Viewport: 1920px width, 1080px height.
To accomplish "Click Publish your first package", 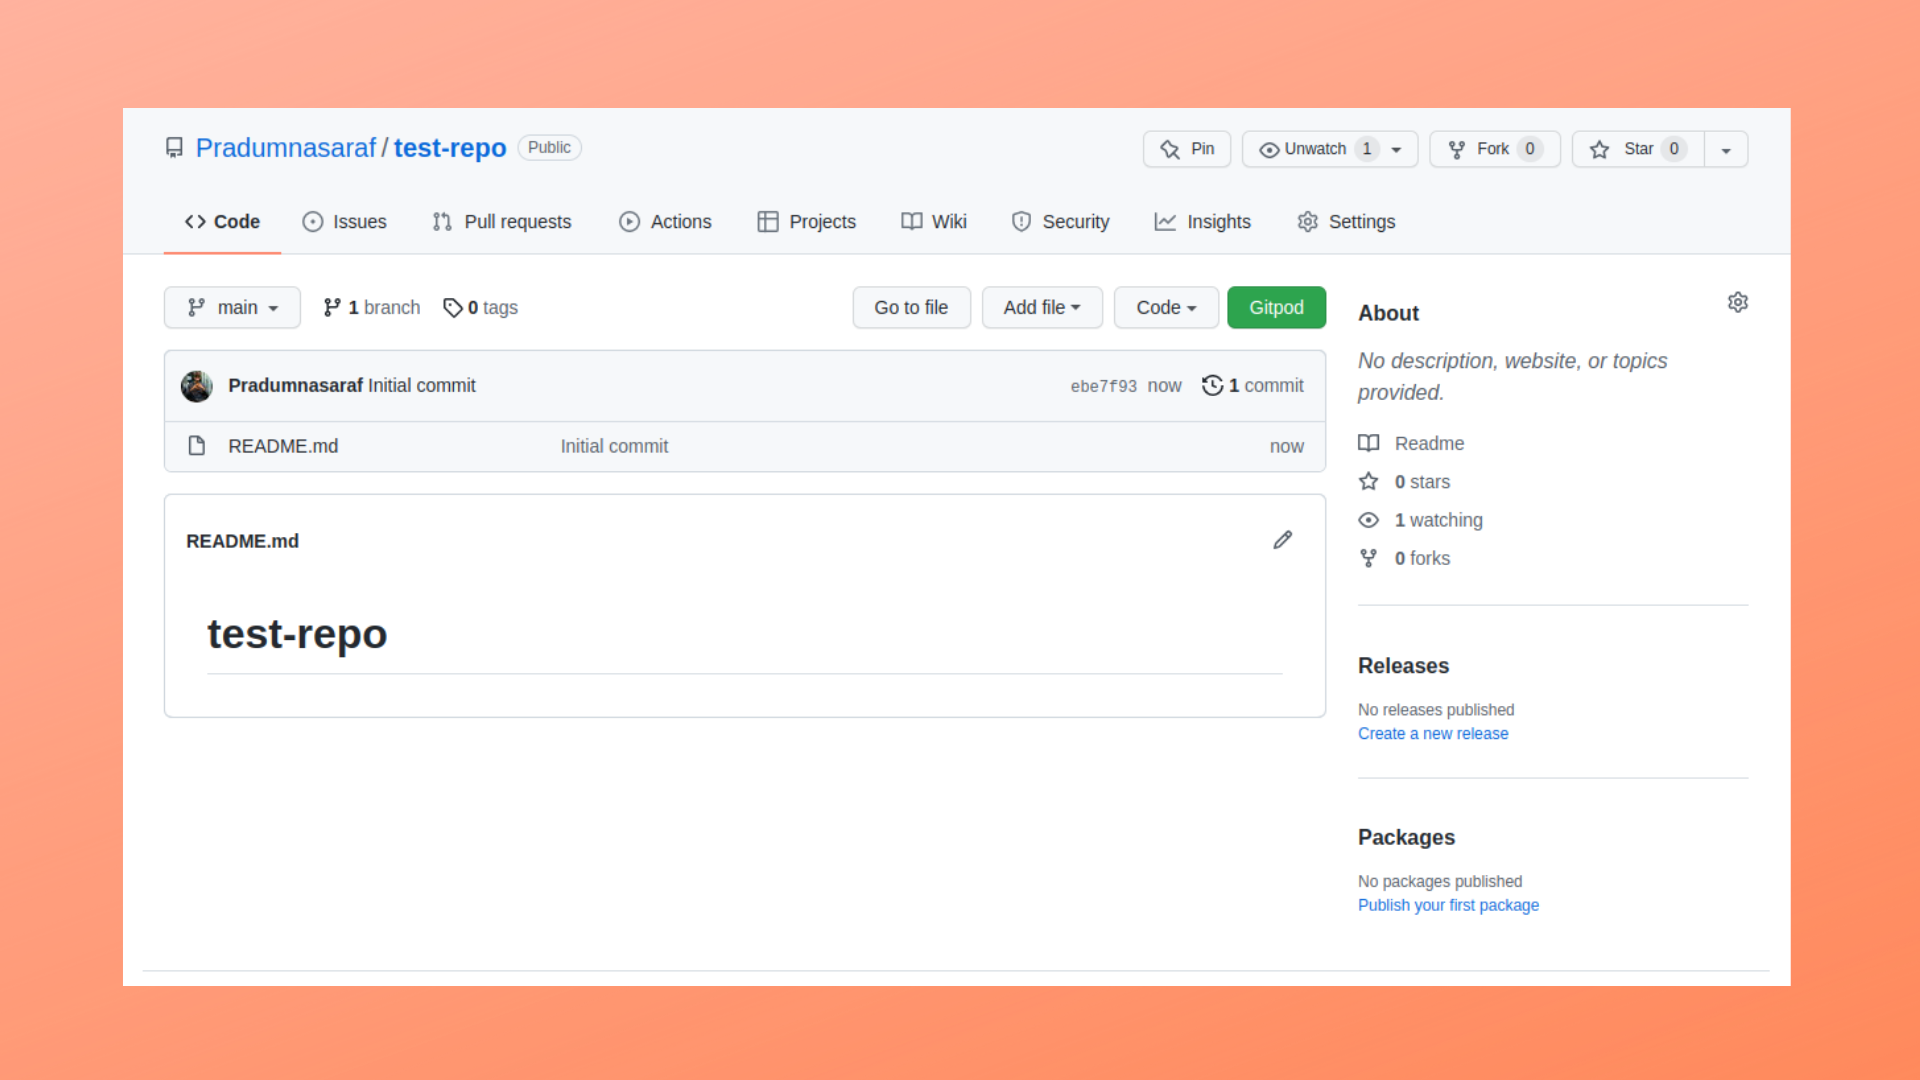I will point(1448,905).
